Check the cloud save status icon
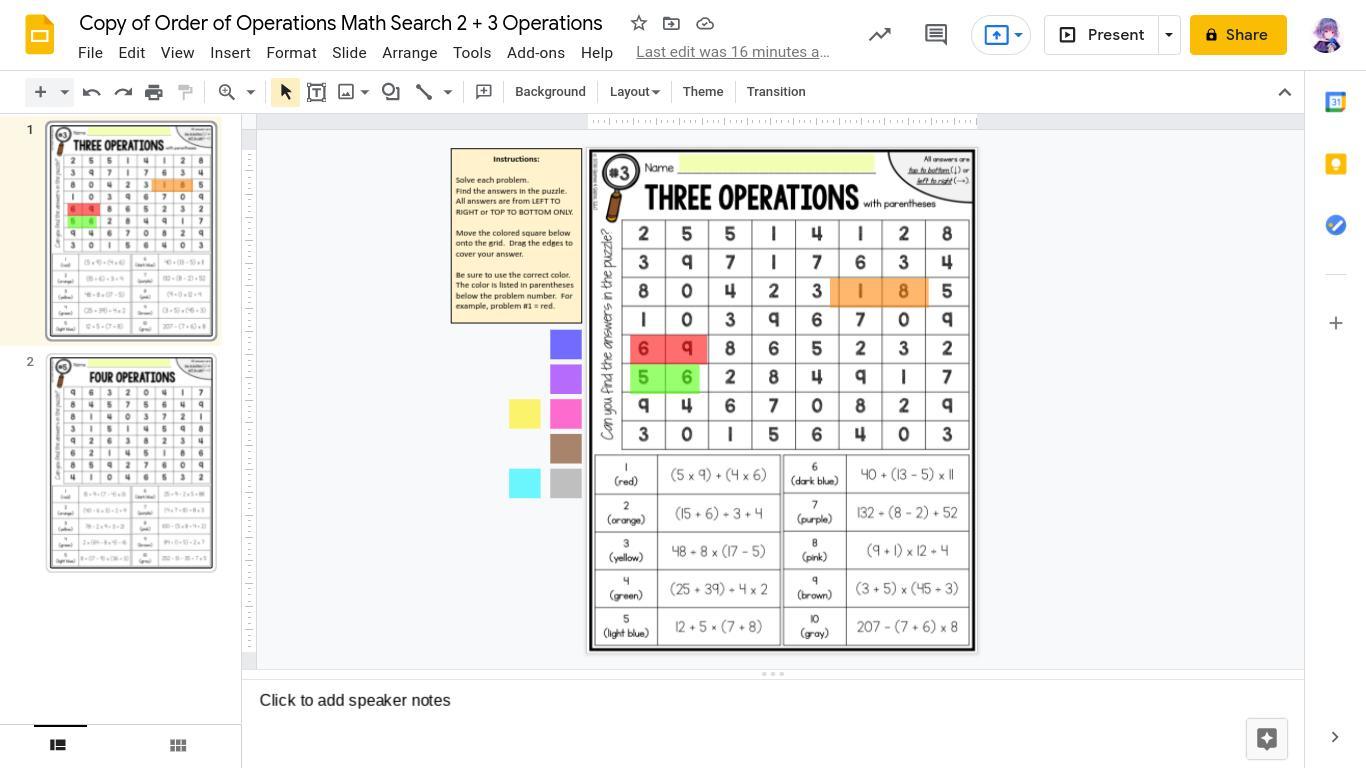 [705, 23]
